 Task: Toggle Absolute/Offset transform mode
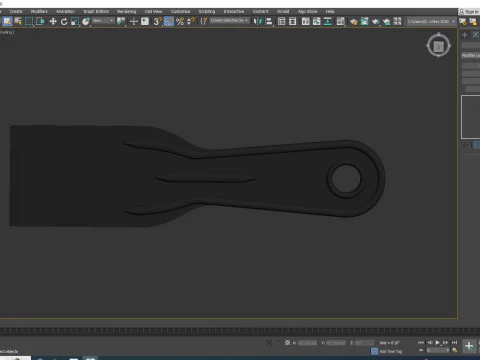(287, 343)
